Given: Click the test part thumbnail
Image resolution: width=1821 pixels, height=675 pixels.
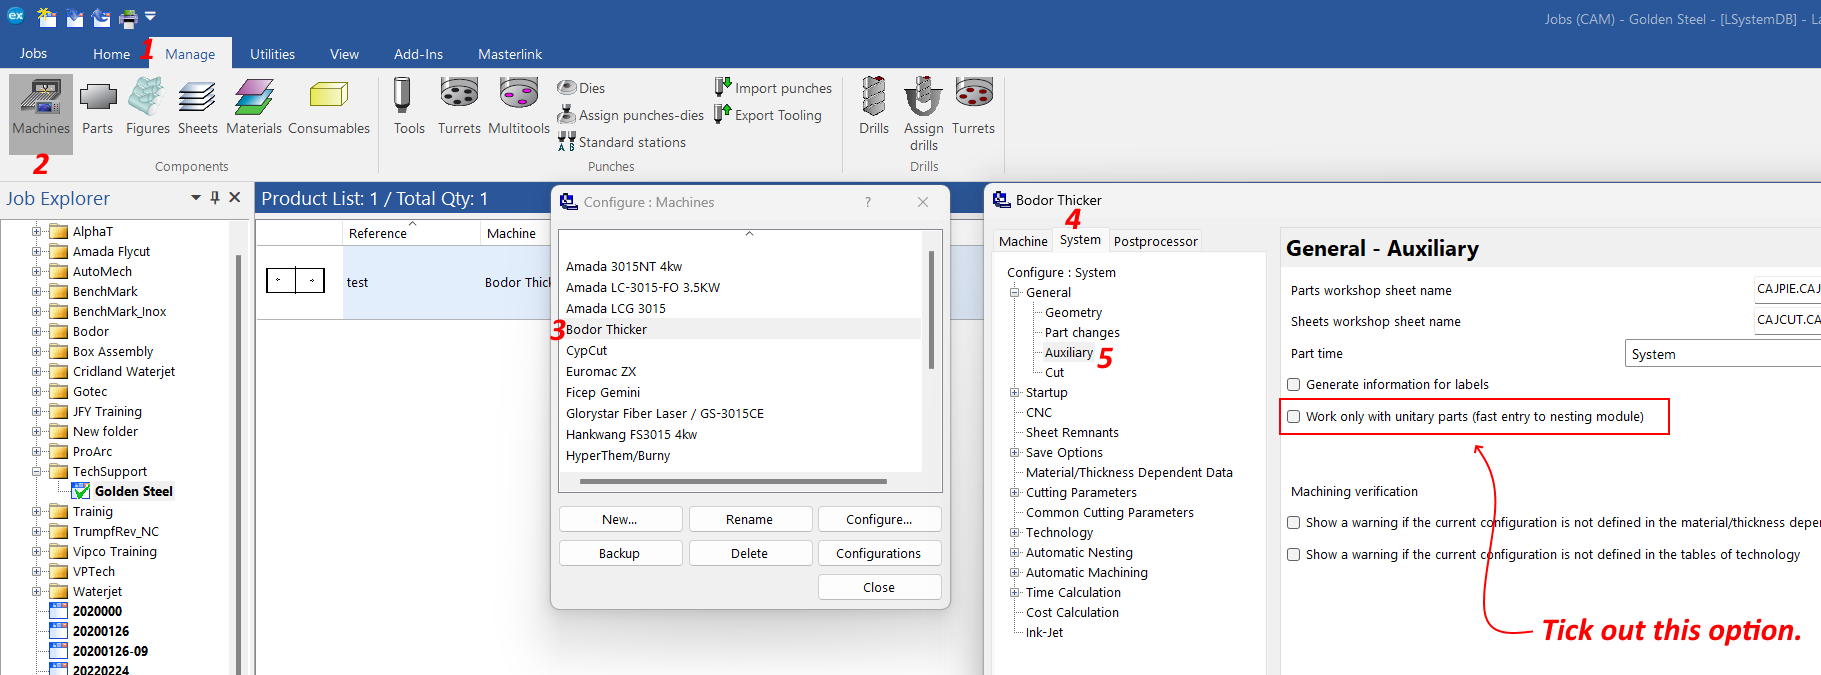Looking at the screenshot, I should pyautogui.click(x=296, y=281).
